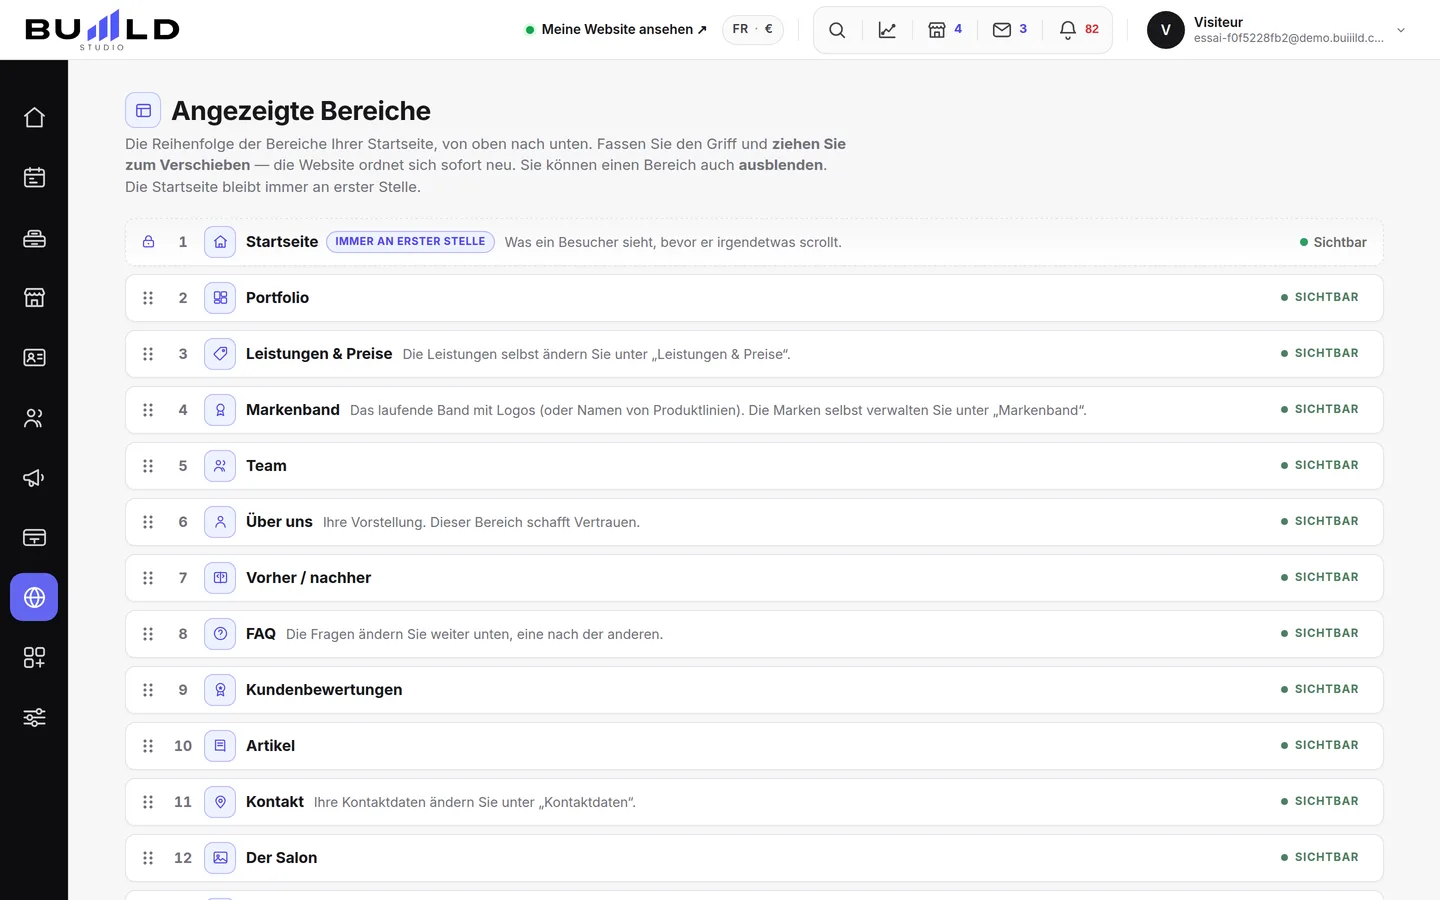Open the FR · € language currency selector
The height and width of the screenshot is (900, 1440).
(753, 29)
